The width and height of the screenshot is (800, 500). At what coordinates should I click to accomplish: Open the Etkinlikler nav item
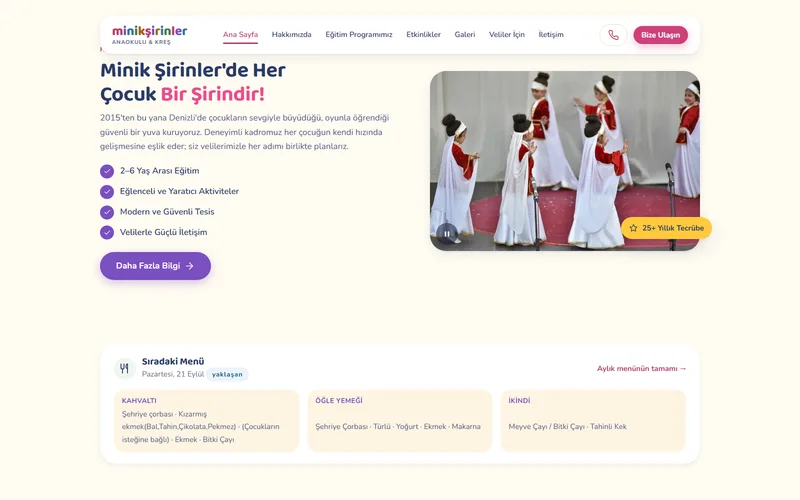[423, 35]
